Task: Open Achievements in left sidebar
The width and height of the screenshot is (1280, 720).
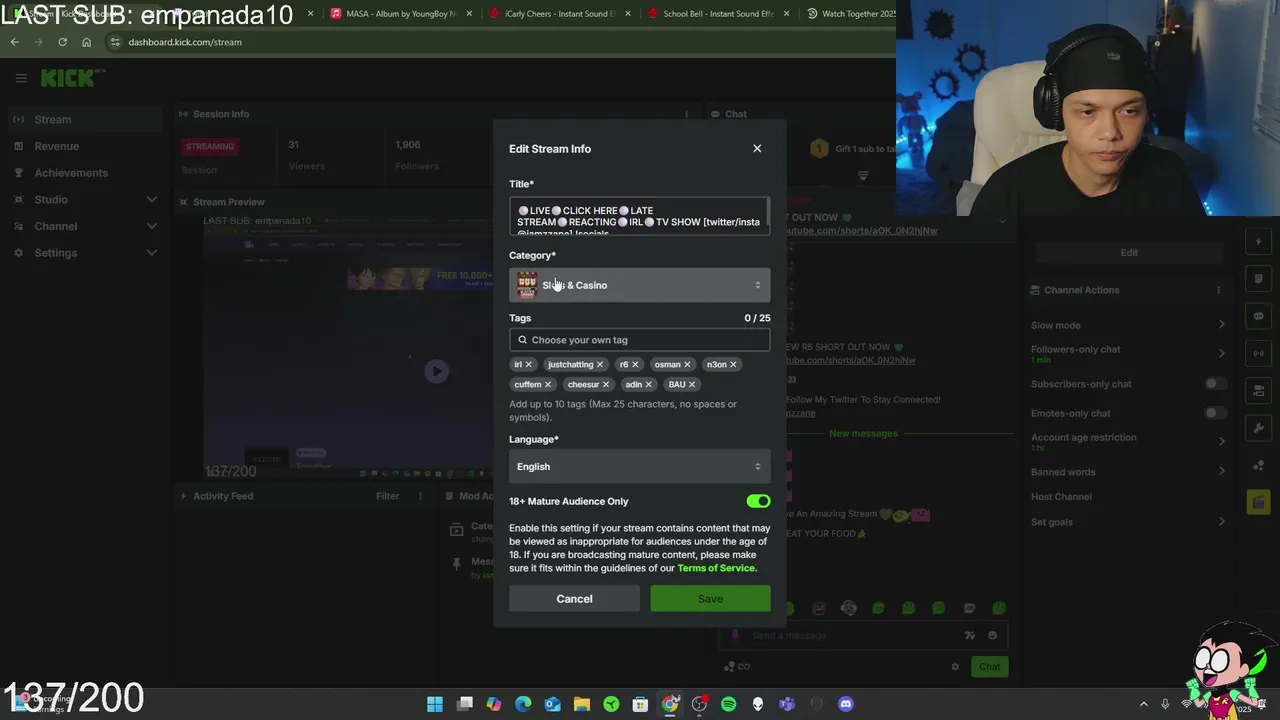Action: [x=84, y=173]
